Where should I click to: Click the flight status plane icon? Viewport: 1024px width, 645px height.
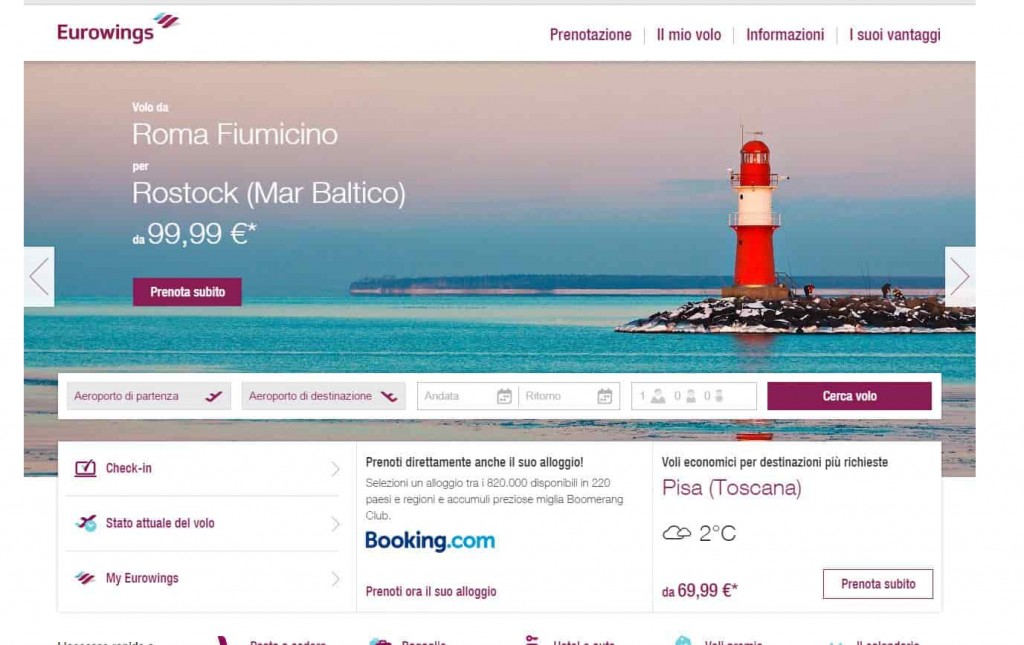[x=86, y=523]
